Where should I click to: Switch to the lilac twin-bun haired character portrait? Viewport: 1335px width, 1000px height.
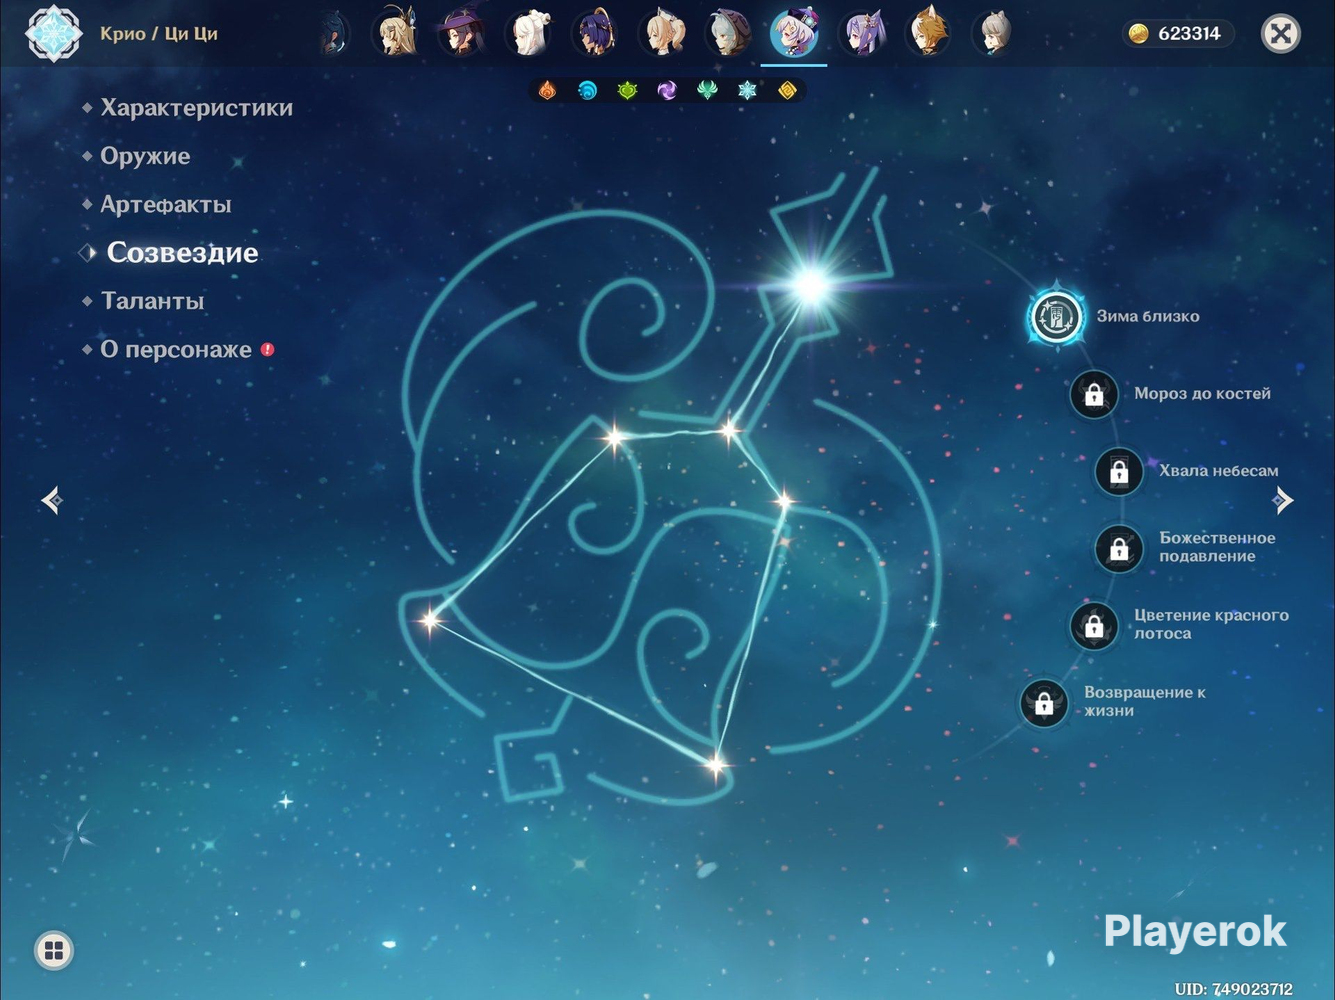pyautogui.click(x=861, y=33)
